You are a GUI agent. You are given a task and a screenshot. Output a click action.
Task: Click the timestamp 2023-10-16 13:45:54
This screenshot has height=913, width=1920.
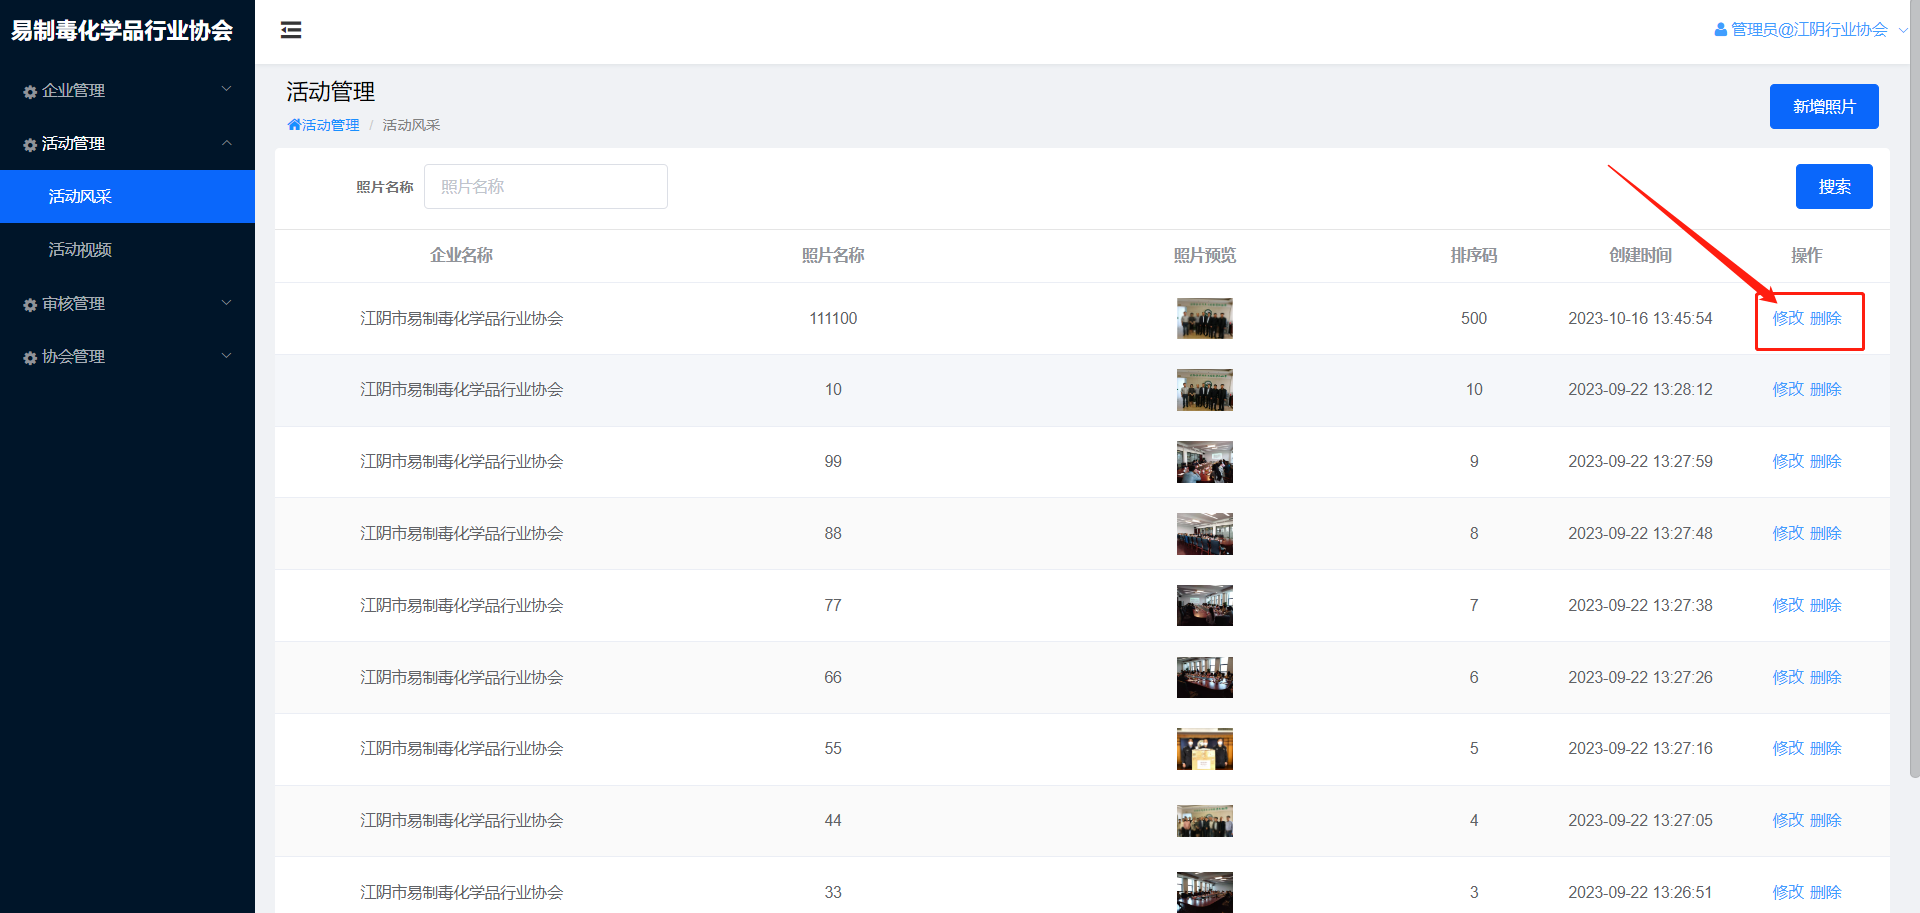(x=1640, y=318)
